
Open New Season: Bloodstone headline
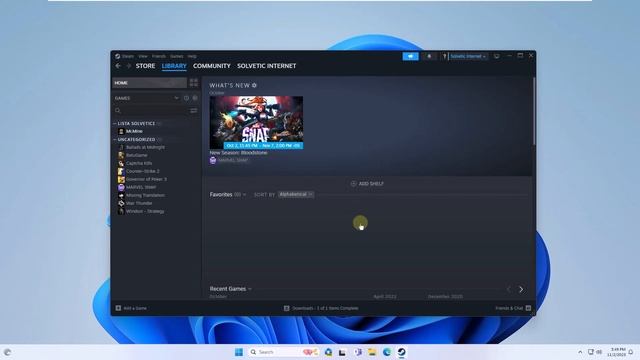[238, 153]
